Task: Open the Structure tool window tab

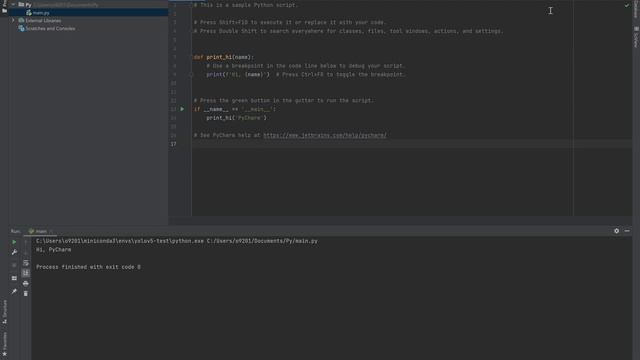Action: 4,312
